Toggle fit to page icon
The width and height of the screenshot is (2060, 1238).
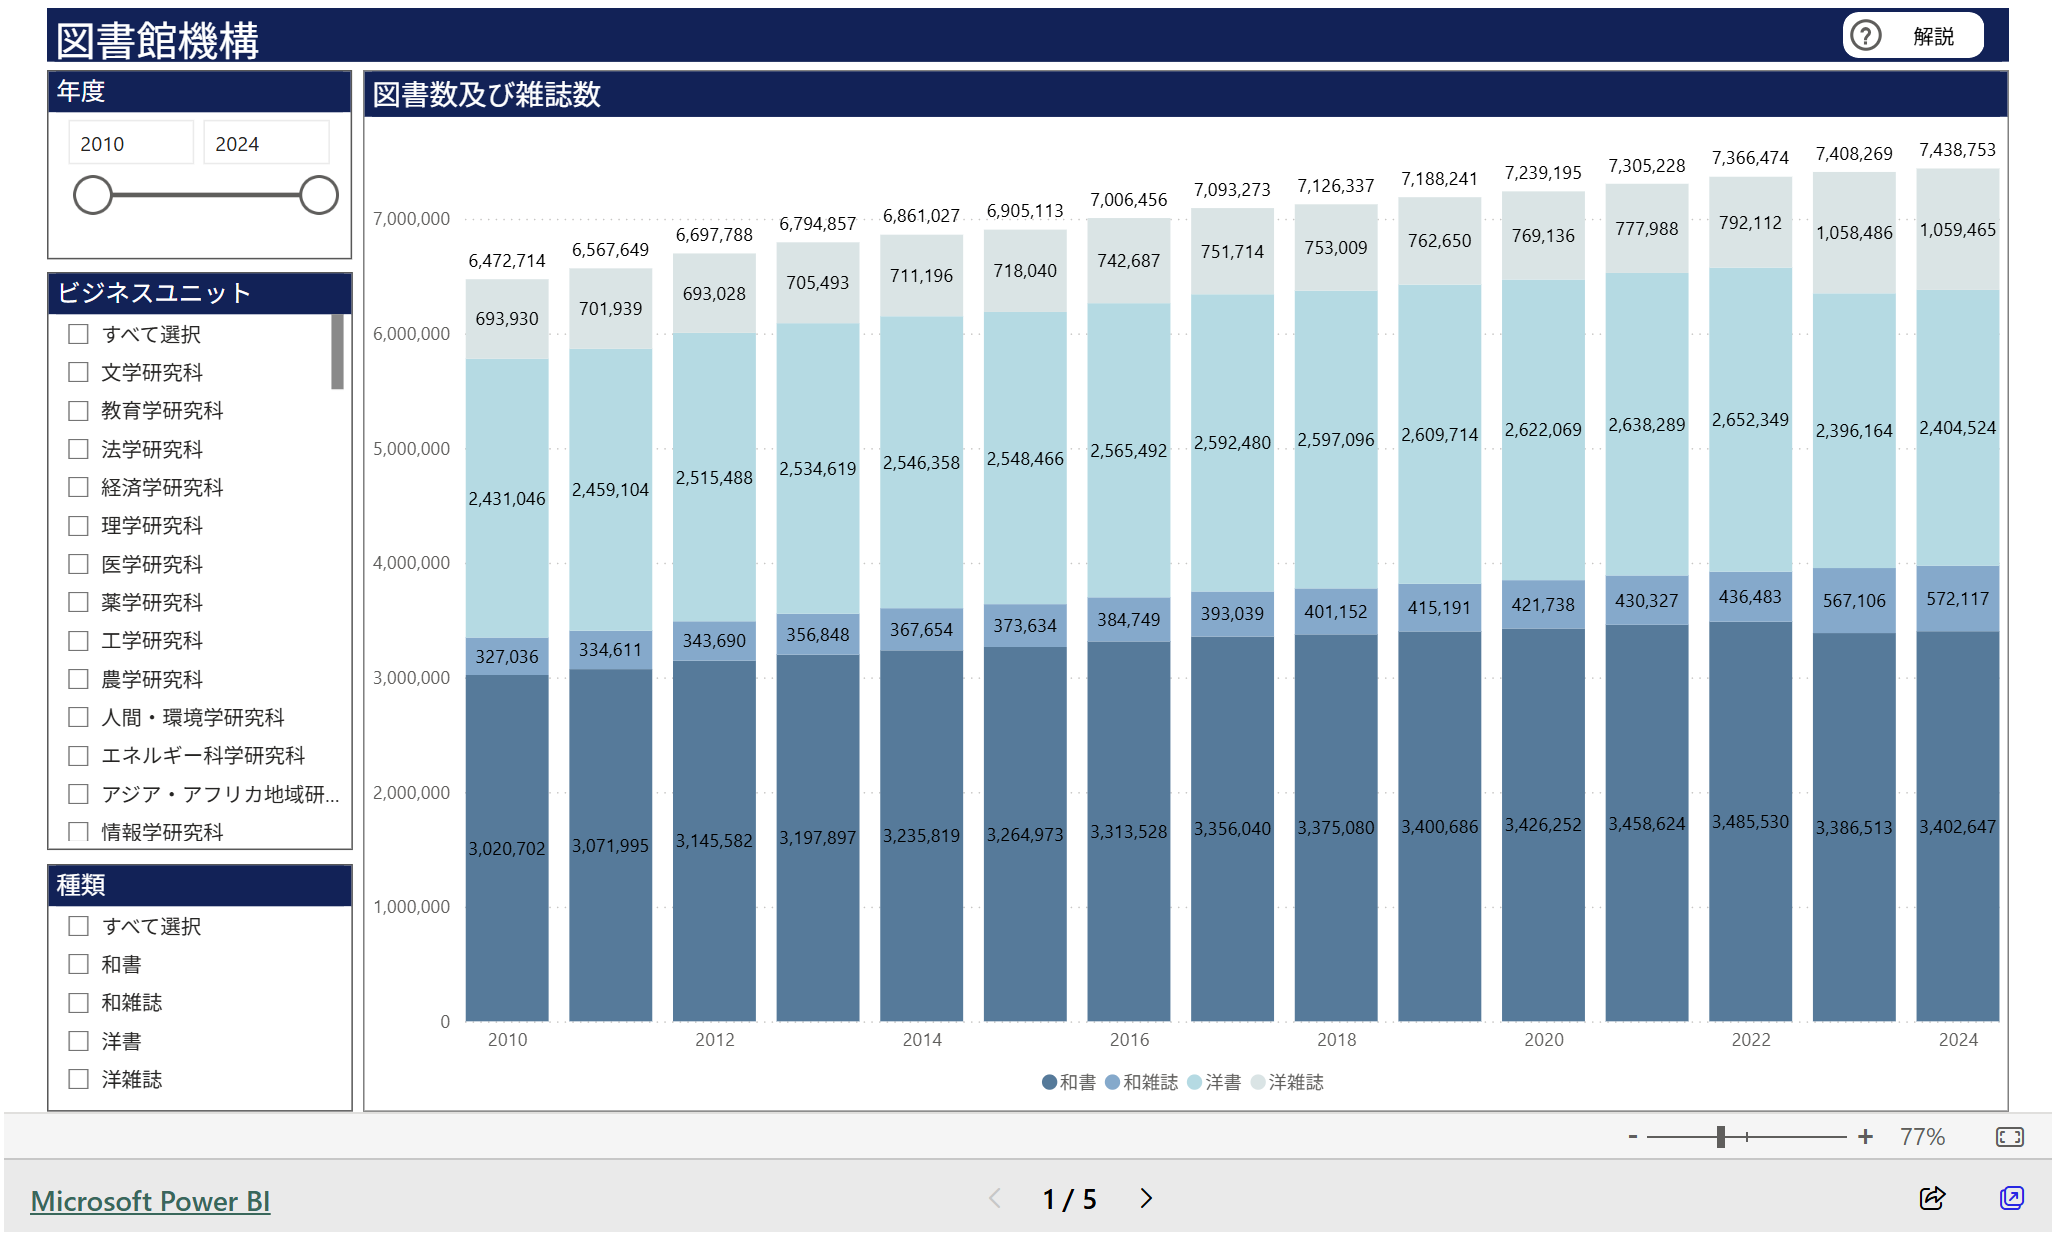point(2009,1137)
